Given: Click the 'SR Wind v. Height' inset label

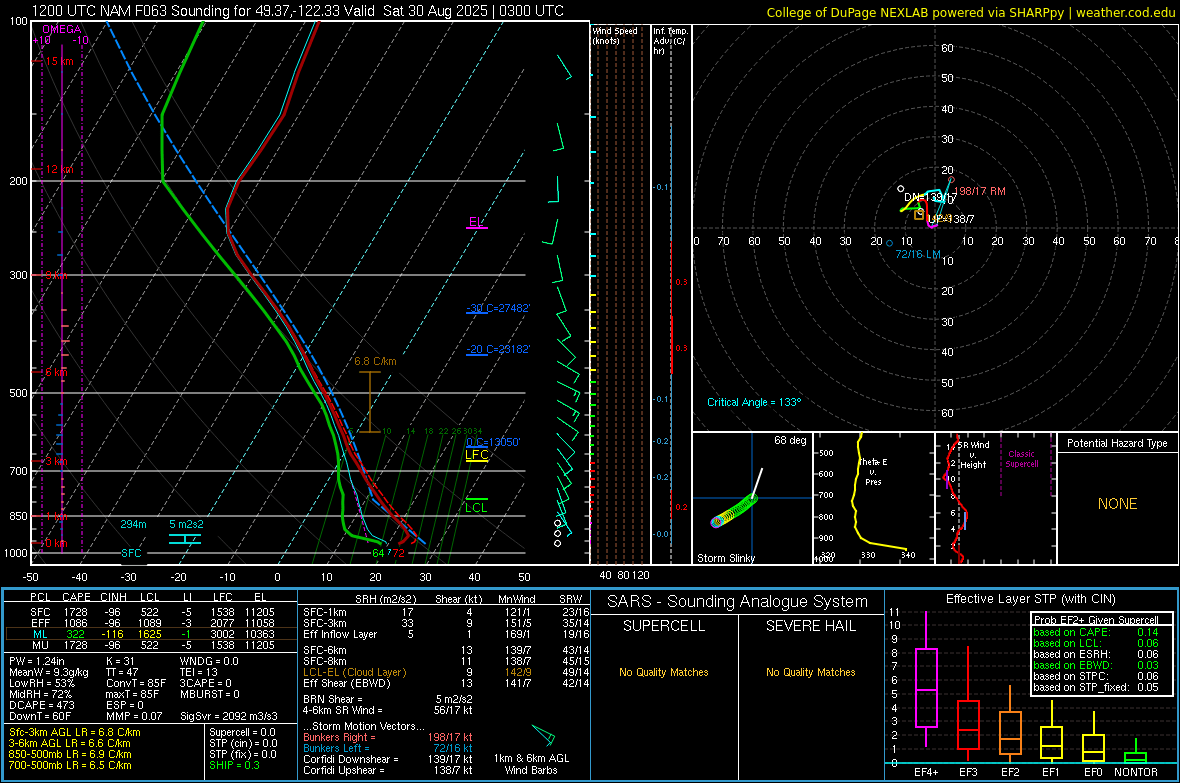Looking at the screenshot, I should [x=974, y=455].
